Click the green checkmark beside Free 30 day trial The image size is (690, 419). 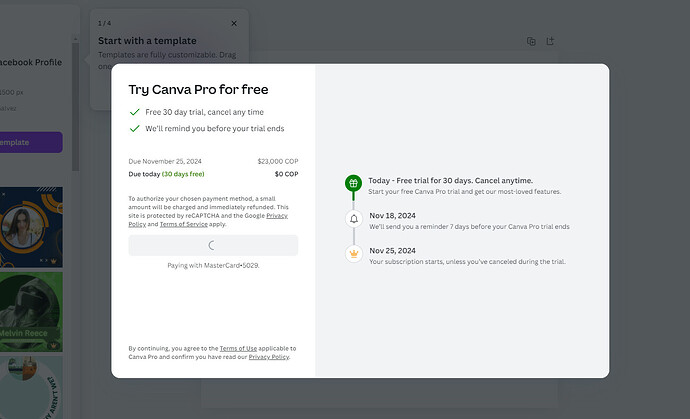[135, 112]
